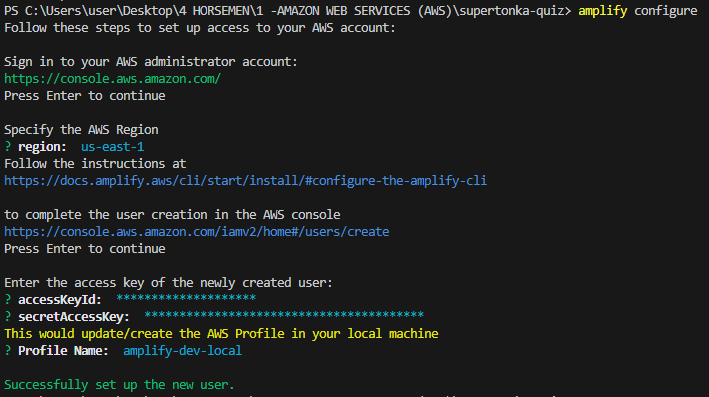
Task: Click the 'amplify configure' command text
Action: coord(638,11)
